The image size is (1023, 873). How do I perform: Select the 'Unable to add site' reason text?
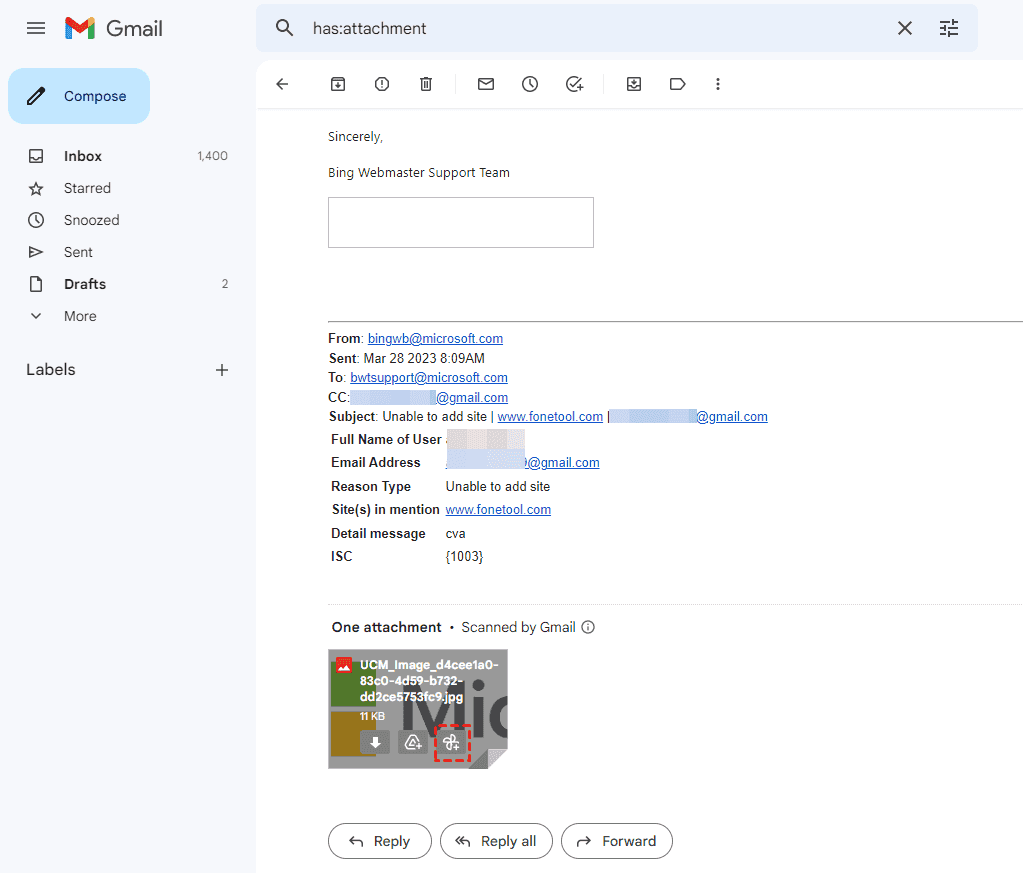tap(498, 486)
